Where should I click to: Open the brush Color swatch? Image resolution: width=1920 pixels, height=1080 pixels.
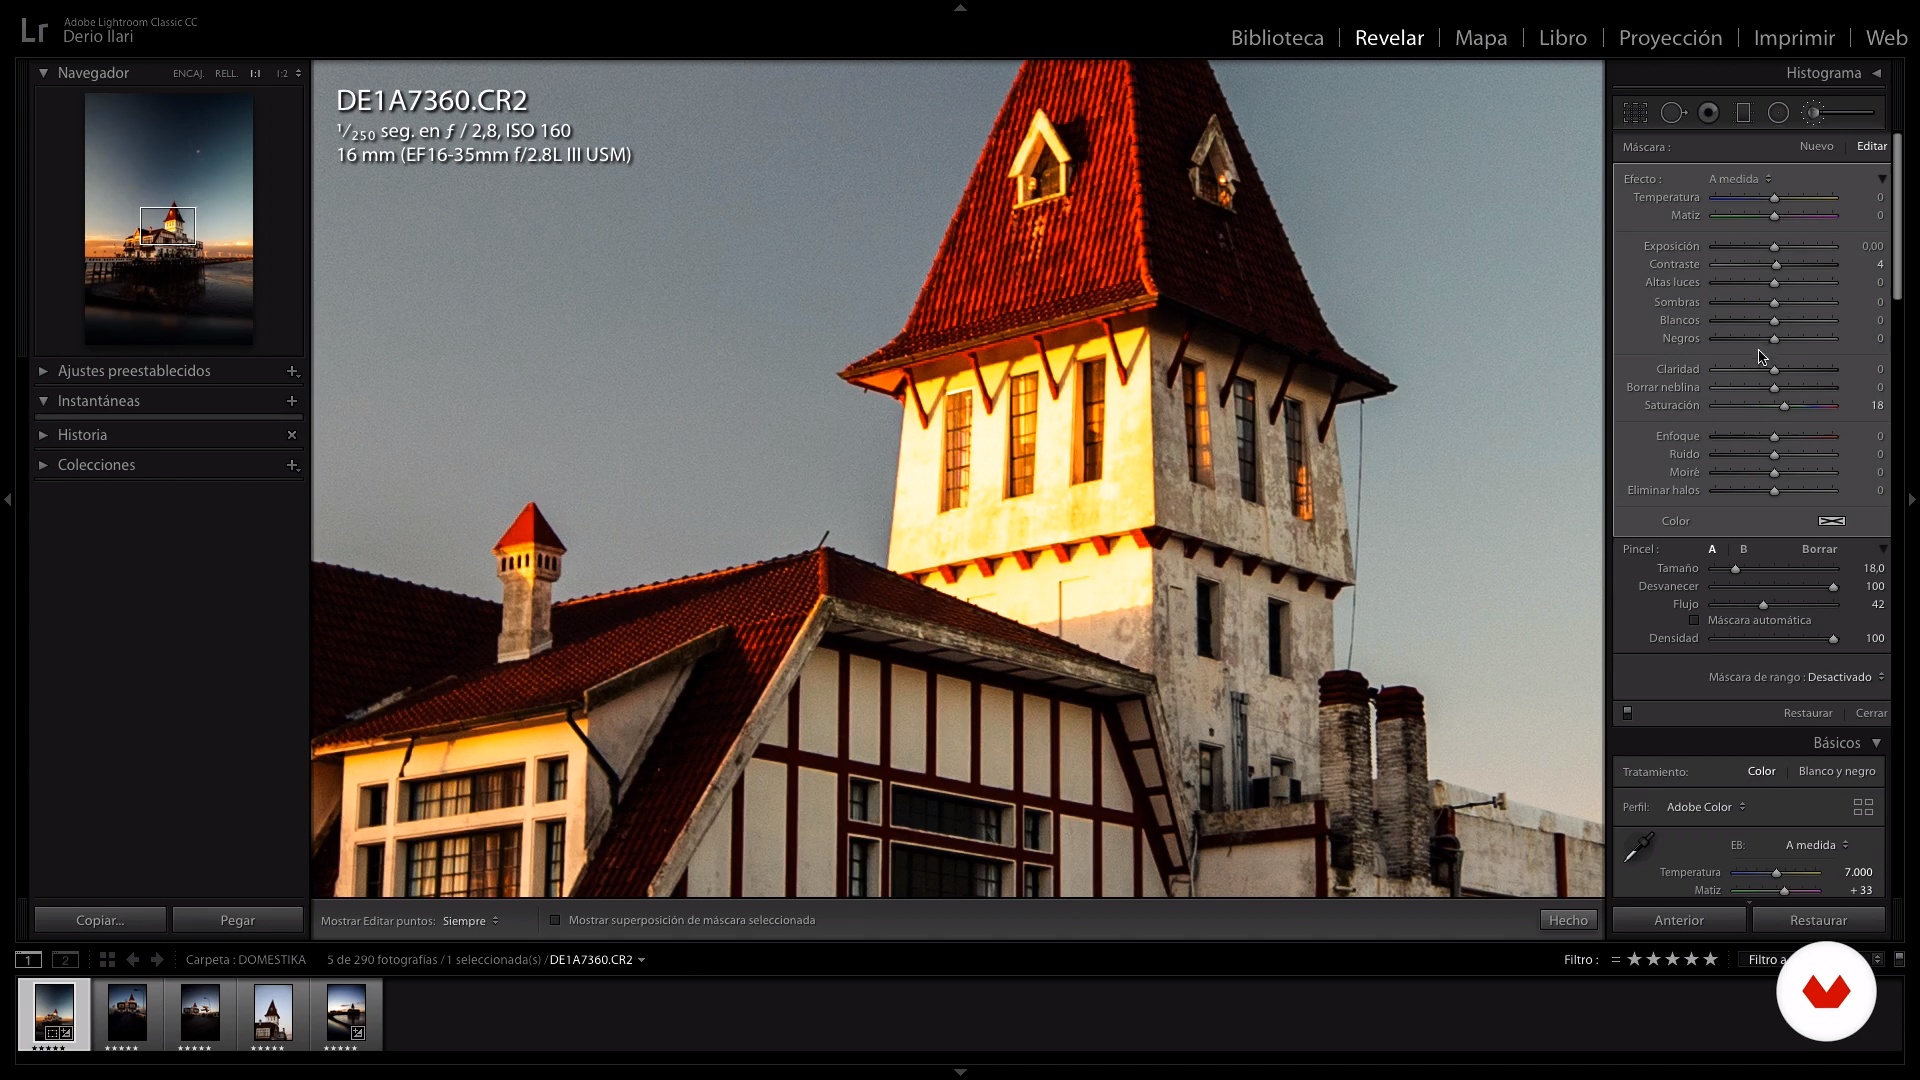coord(1831,521)
